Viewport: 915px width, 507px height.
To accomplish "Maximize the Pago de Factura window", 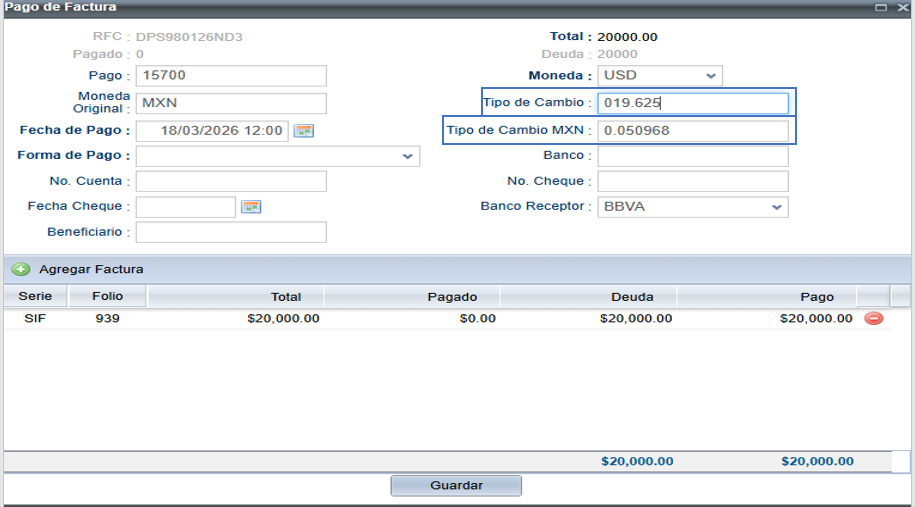I will coord(881,7).
